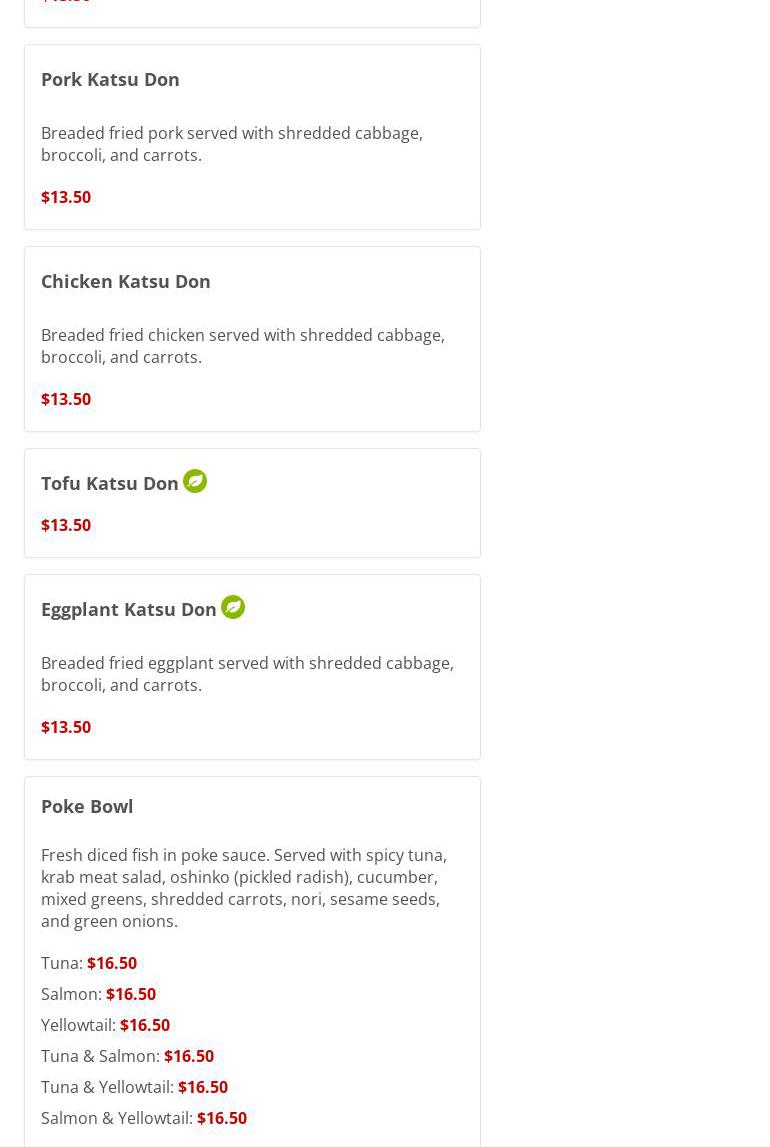Click the breaded fried eggplant description text
The height and width of the screenshot is (1147, 770).
pyautogui.click(x=247, y=674)
